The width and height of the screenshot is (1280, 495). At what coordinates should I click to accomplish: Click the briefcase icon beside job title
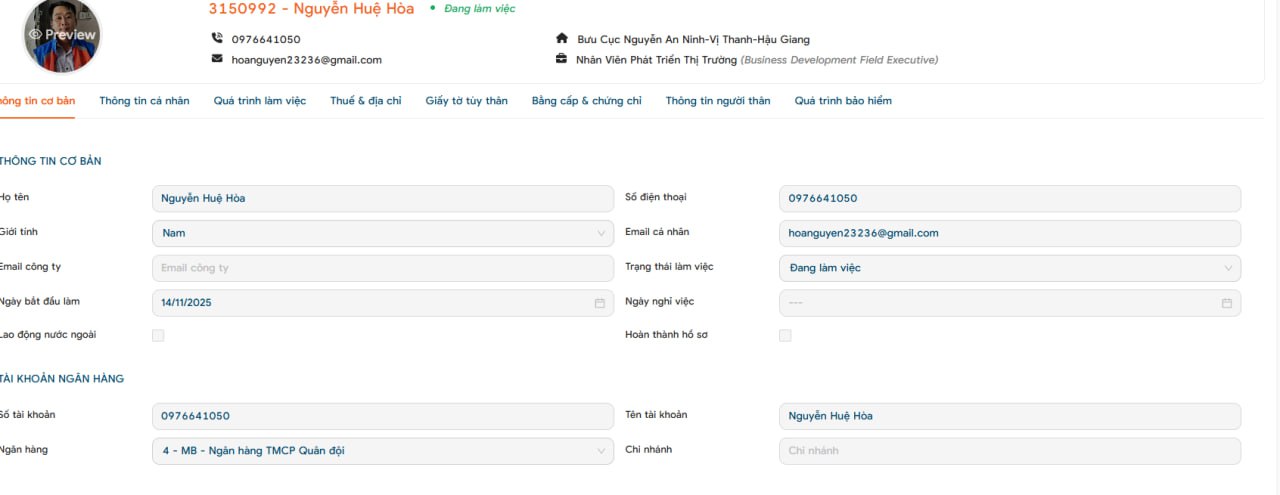pos(561,59)
